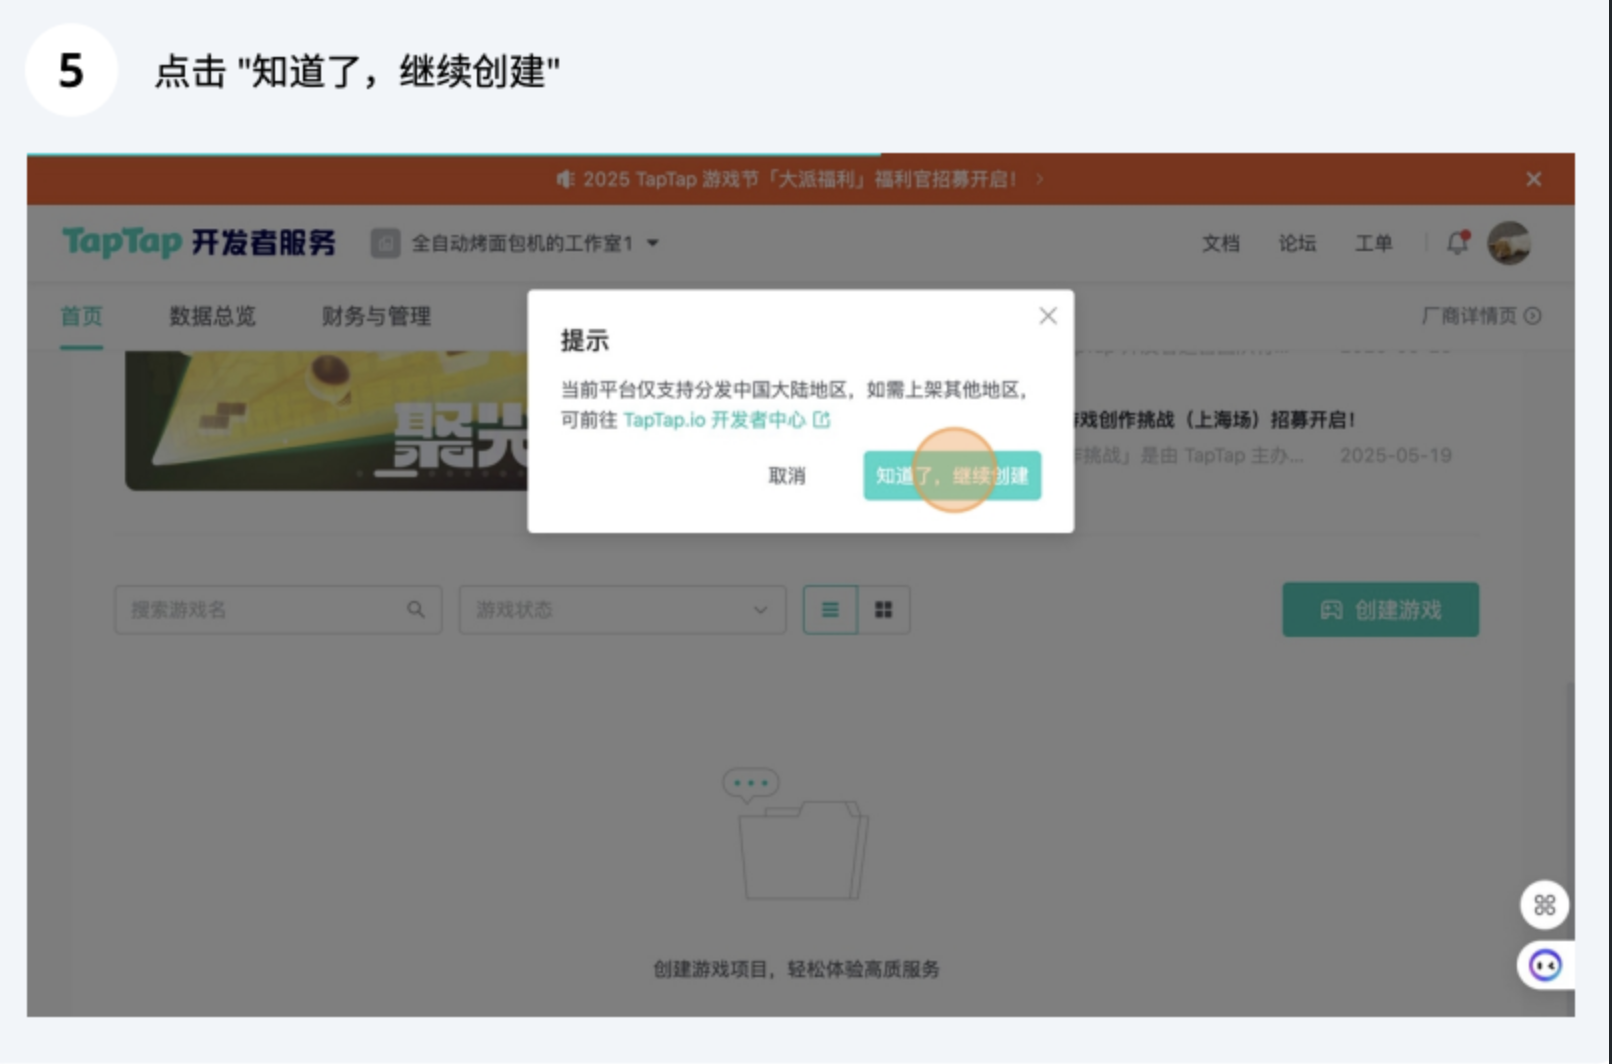Close the hint dialog with X
This screenshot has width=1612, height=1064.
point(1048,316)
